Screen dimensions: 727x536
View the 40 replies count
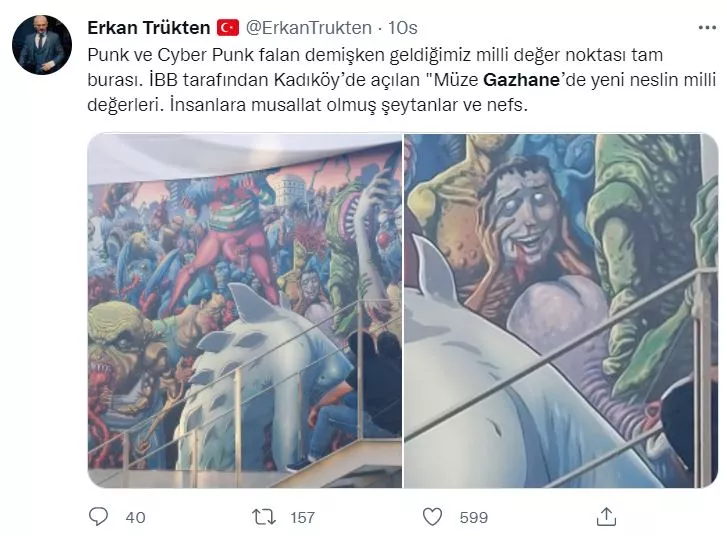135,517
